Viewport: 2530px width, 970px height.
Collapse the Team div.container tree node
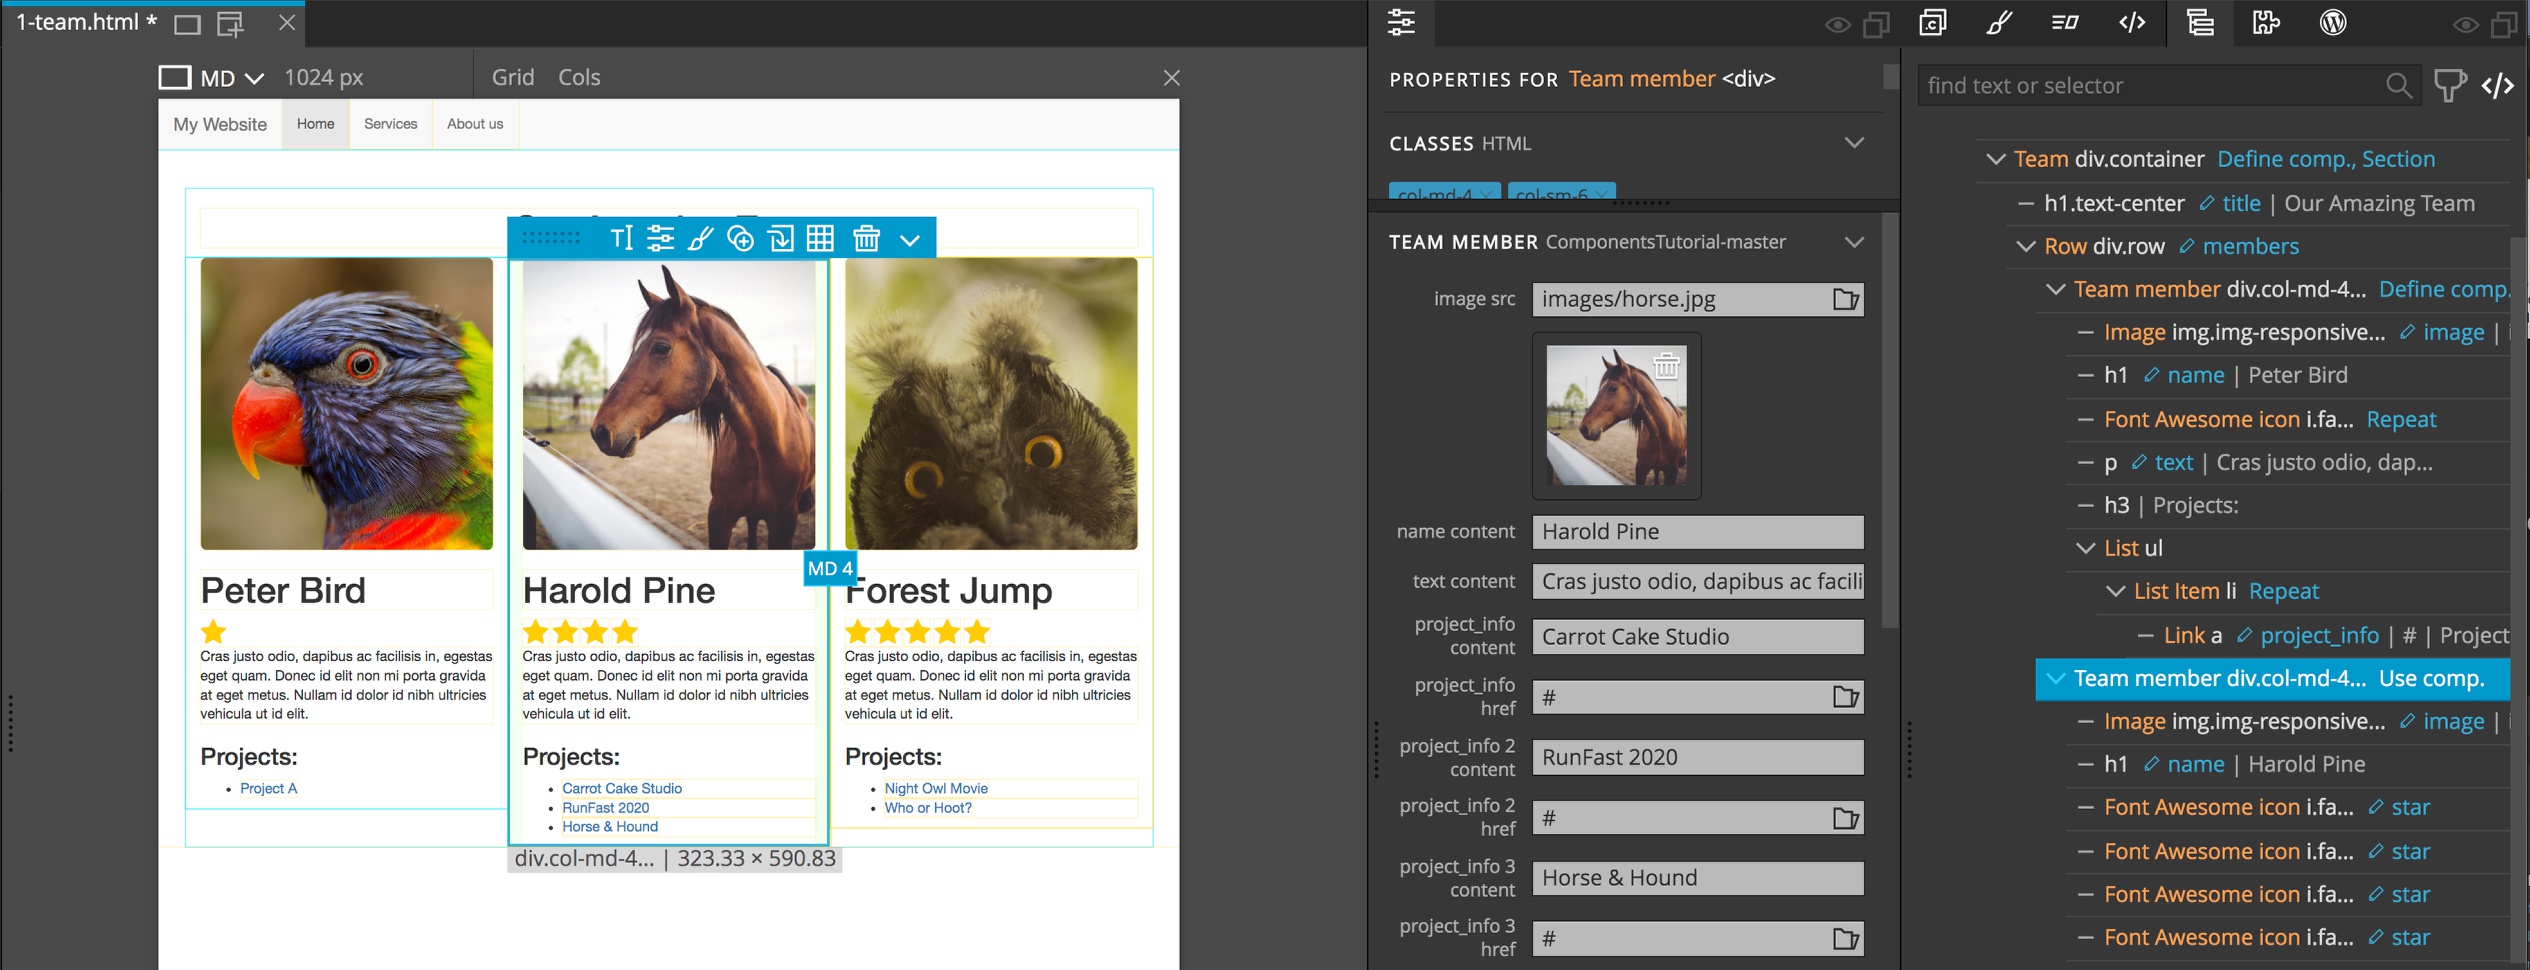pyautogui.click(x=1995, y=159)
